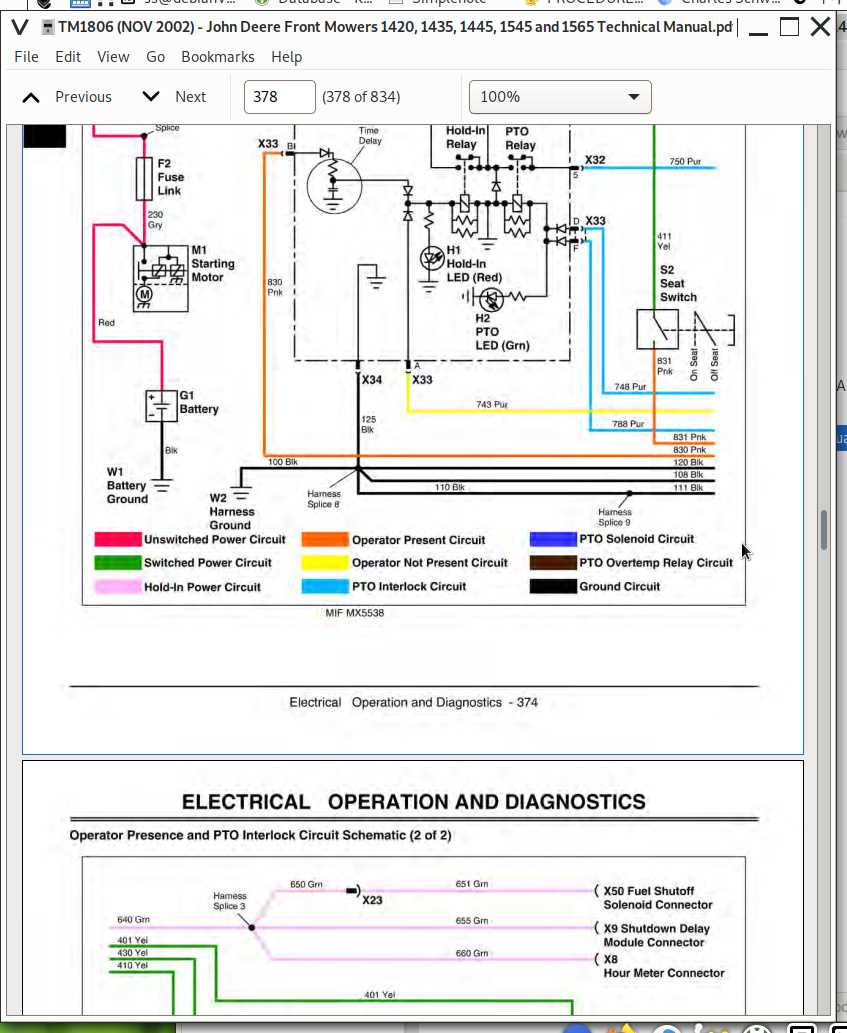Click the 'W1 Battery Ground' label
The image size is (847, 1033).
pyautogui.click(x=127, y=486)
